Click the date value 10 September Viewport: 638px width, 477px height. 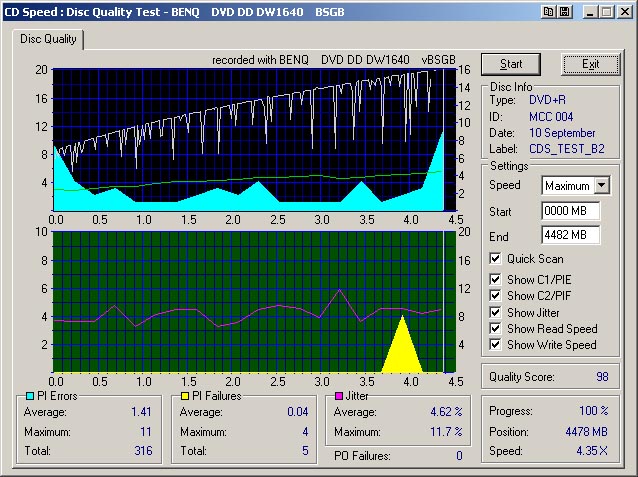pyautogui.click(x=562, y=133)
